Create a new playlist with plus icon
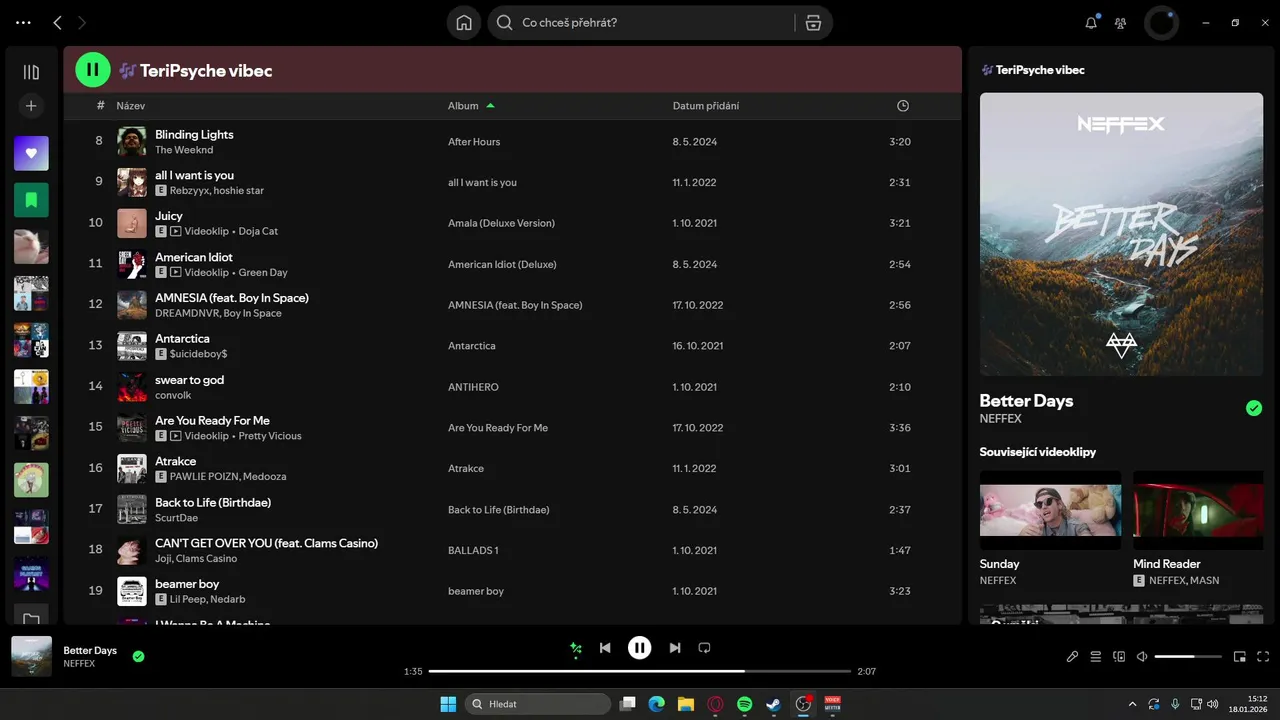The image size is (1280, 720). 31,105
